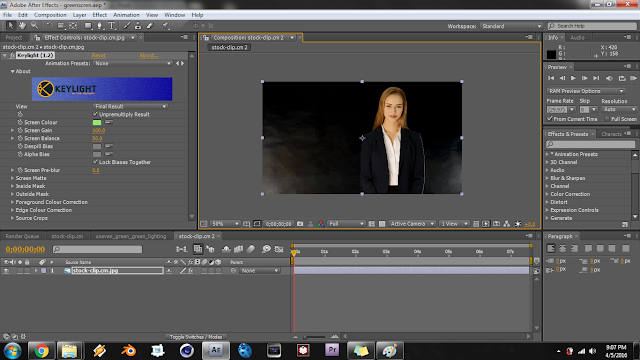Select the Rectangle mask tool
Image resolution: width=640 pixels, height=360 pixels.
[x=88, y=26]
